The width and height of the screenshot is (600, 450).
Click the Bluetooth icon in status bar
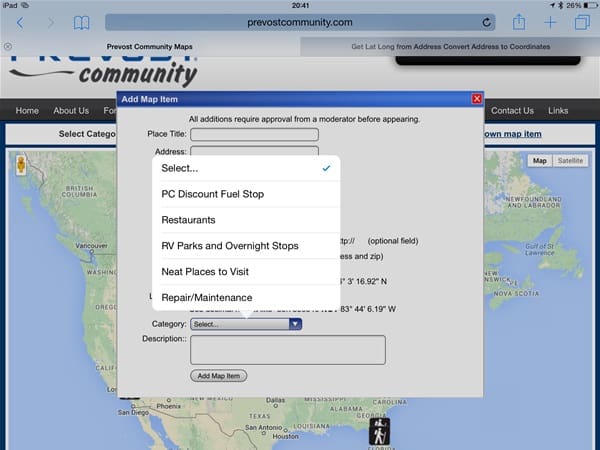point(561,5)
